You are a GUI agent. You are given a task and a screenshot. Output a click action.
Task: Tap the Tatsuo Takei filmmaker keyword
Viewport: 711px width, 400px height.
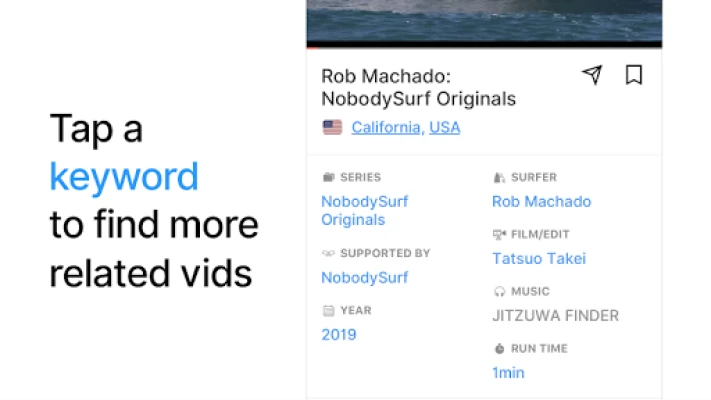tap(539, 259)
